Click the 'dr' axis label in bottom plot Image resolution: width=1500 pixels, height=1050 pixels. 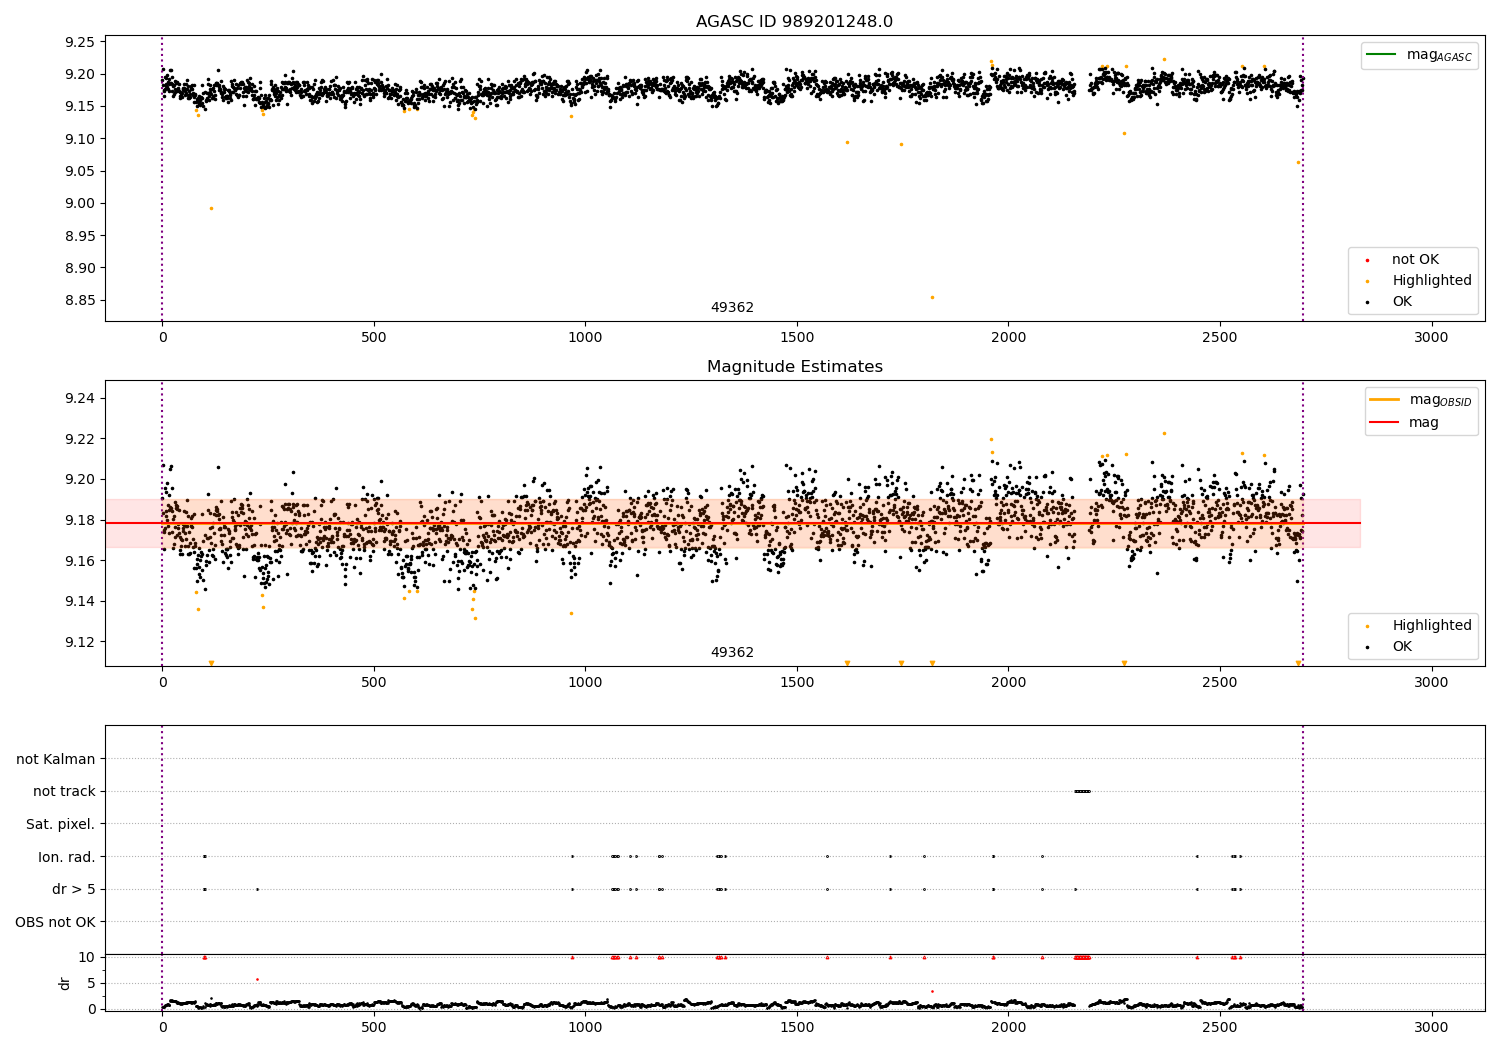click(x=65, y=983)
